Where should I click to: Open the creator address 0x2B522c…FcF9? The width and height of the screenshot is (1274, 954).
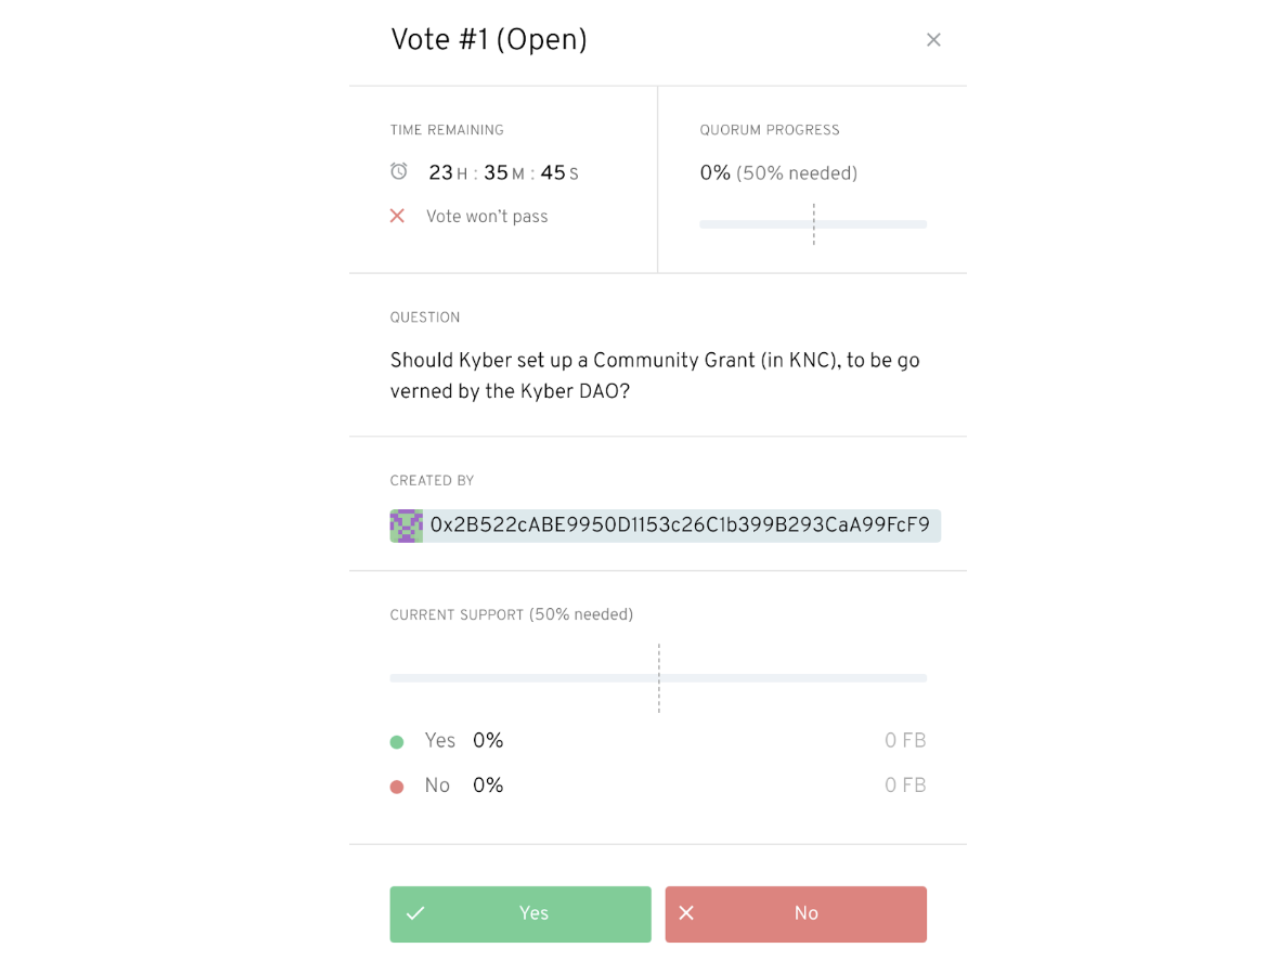680,525
